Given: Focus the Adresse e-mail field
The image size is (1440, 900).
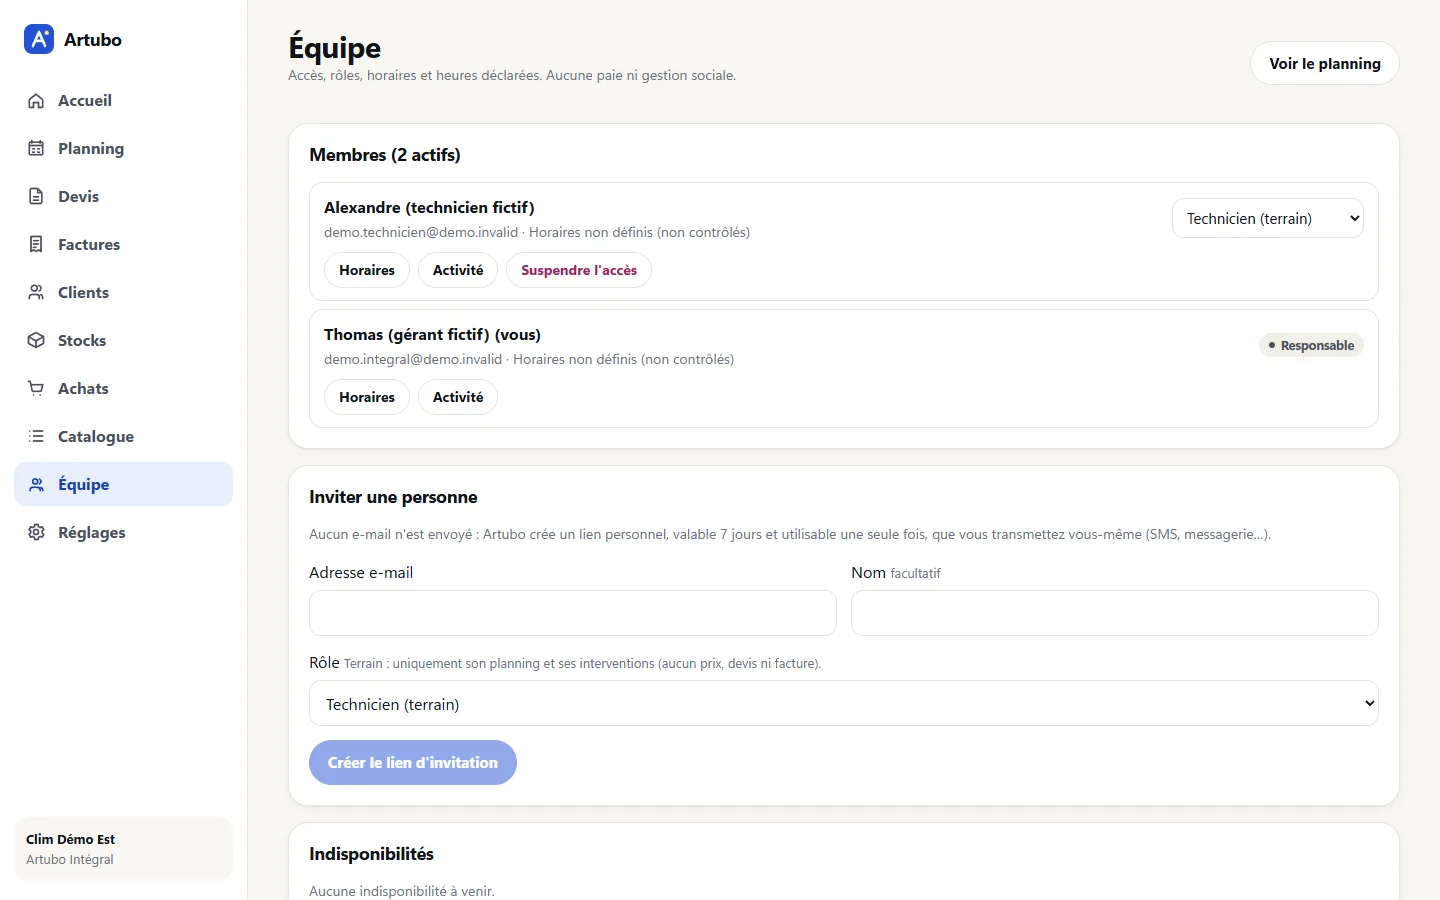Looking at the screenshot, I should tap(572, 613).
